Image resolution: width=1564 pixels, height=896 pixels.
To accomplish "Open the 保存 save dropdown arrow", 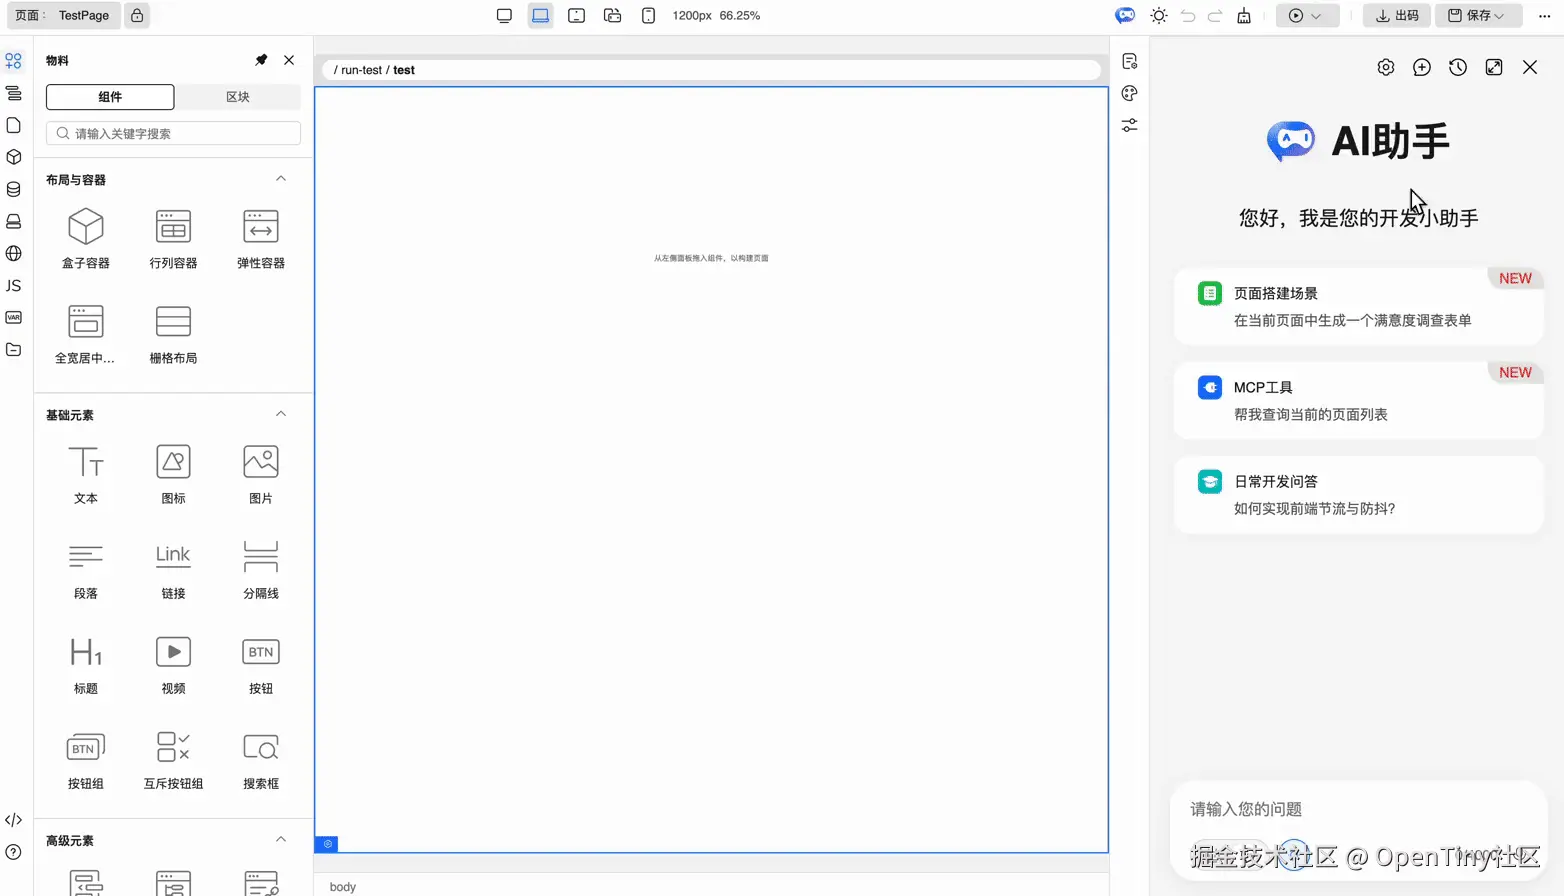I will (x=1499, y=16).
